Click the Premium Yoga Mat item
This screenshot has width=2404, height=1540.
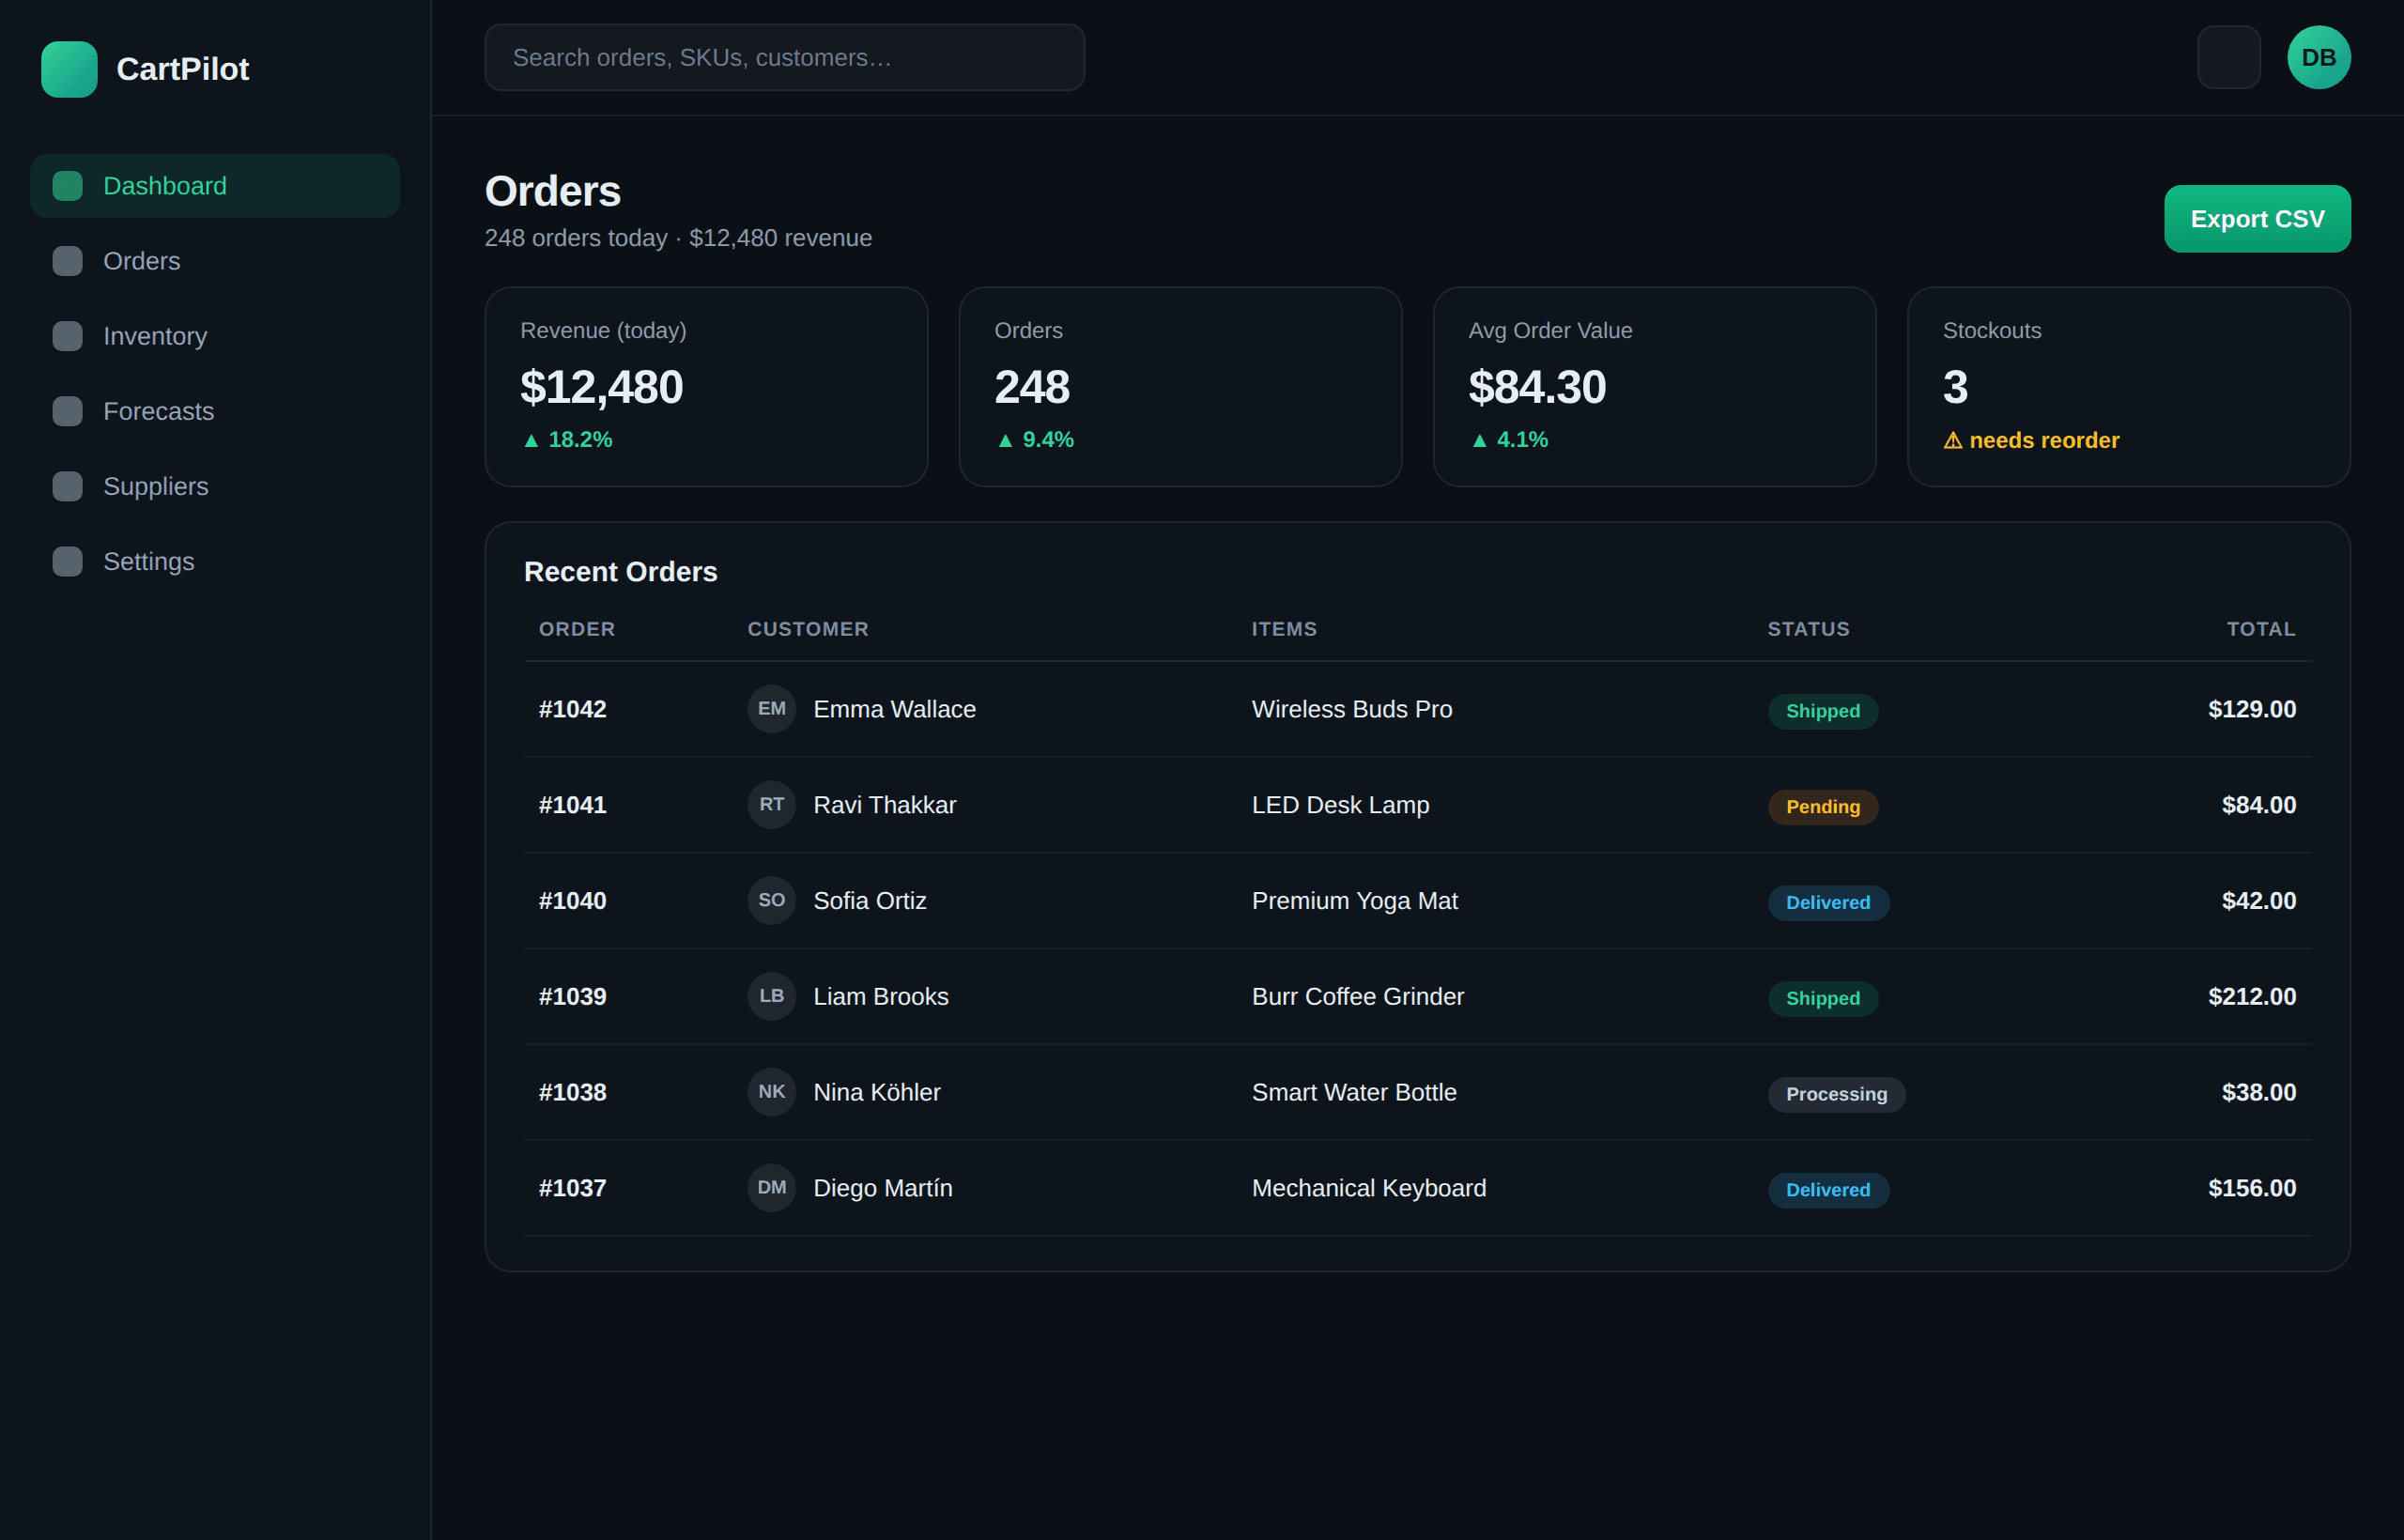coord(1354,901)
